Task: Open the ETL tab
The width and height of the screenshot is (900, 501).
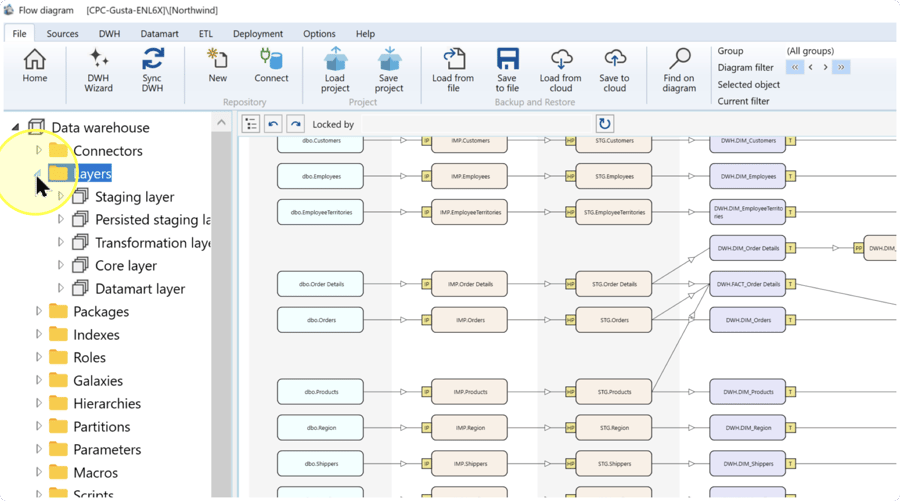Action: [x=205, y=33]
